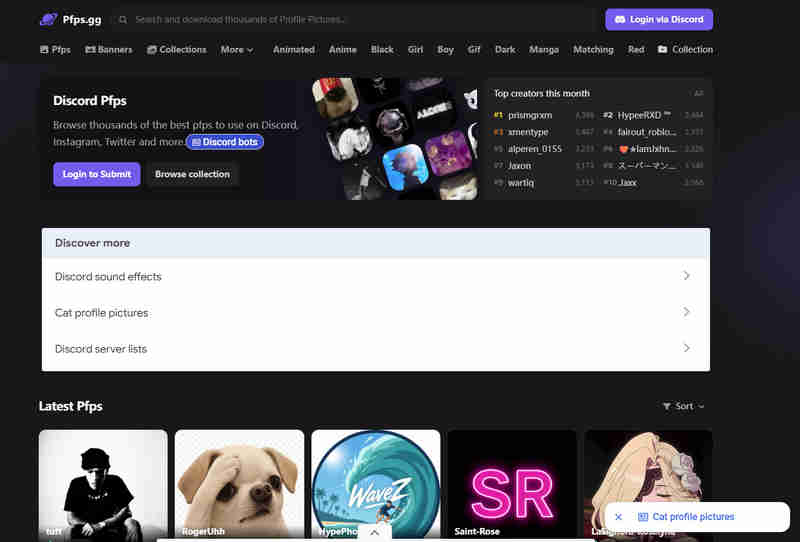
Task: Open the Saint-Rose SR pfp thumbnail
Action: (512, 485)
